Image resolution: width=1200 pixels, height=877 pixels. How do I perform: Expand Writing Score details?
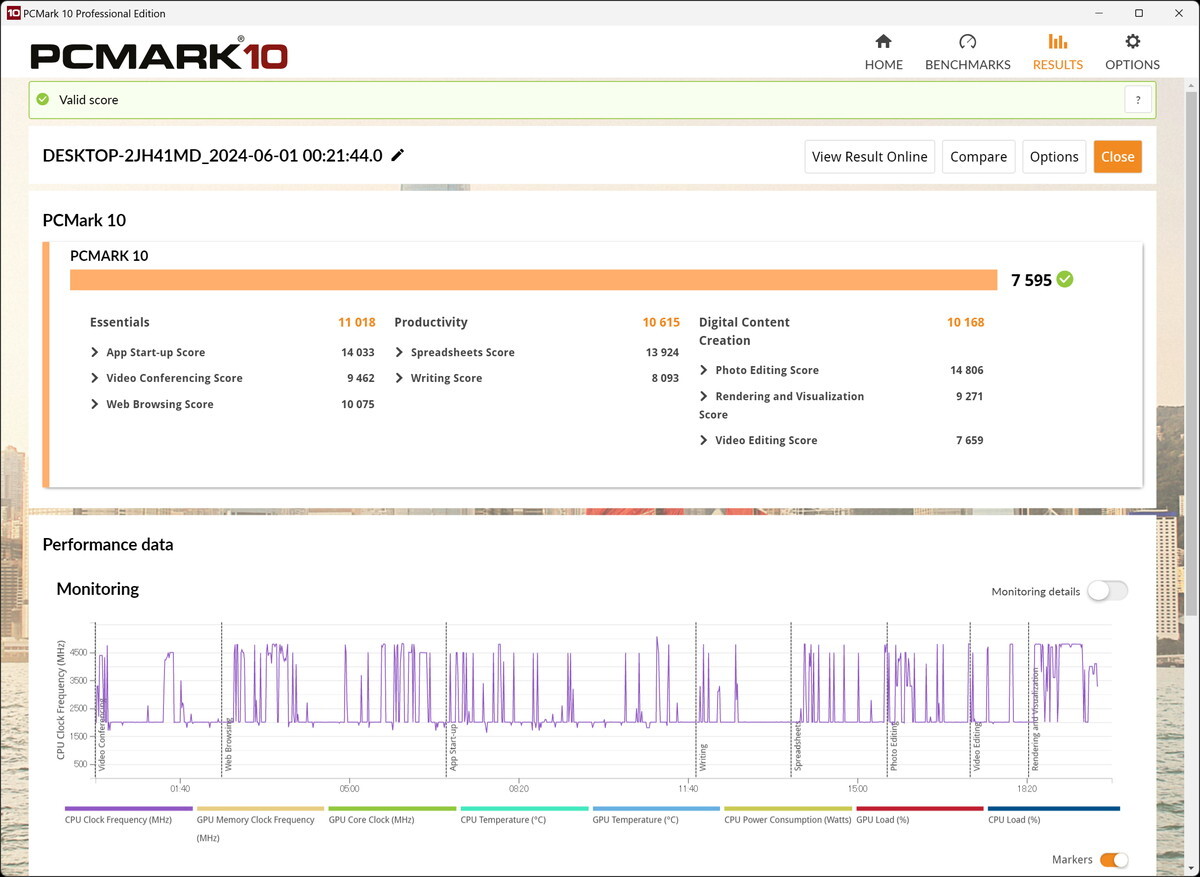[399, 378]
